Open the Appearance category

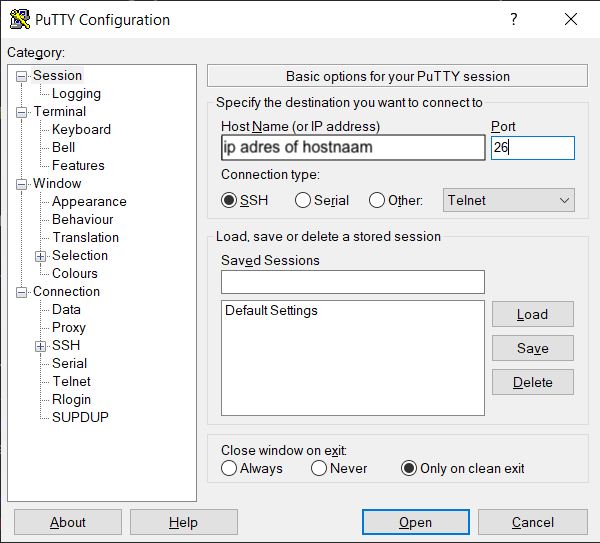(x=89, y=201)
